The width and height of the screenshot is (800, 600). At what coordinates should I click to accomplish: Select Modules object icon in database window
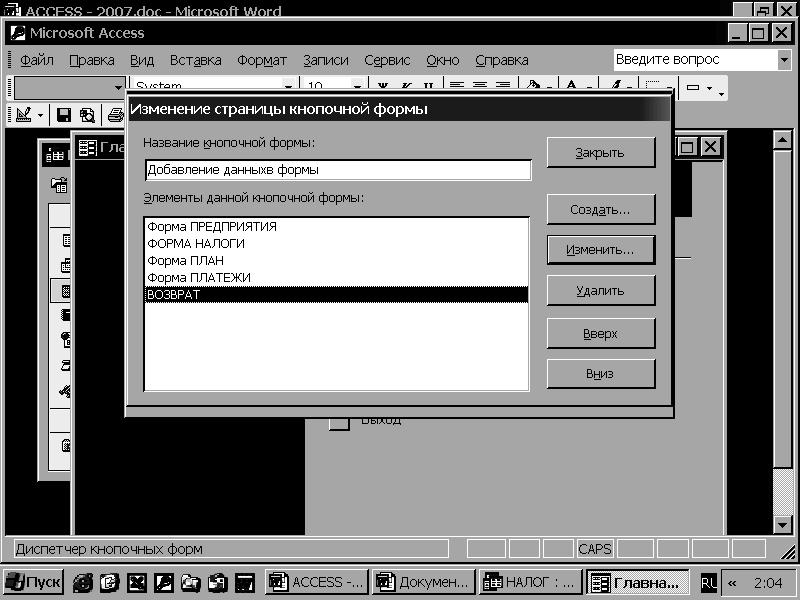tap(65, 391)
